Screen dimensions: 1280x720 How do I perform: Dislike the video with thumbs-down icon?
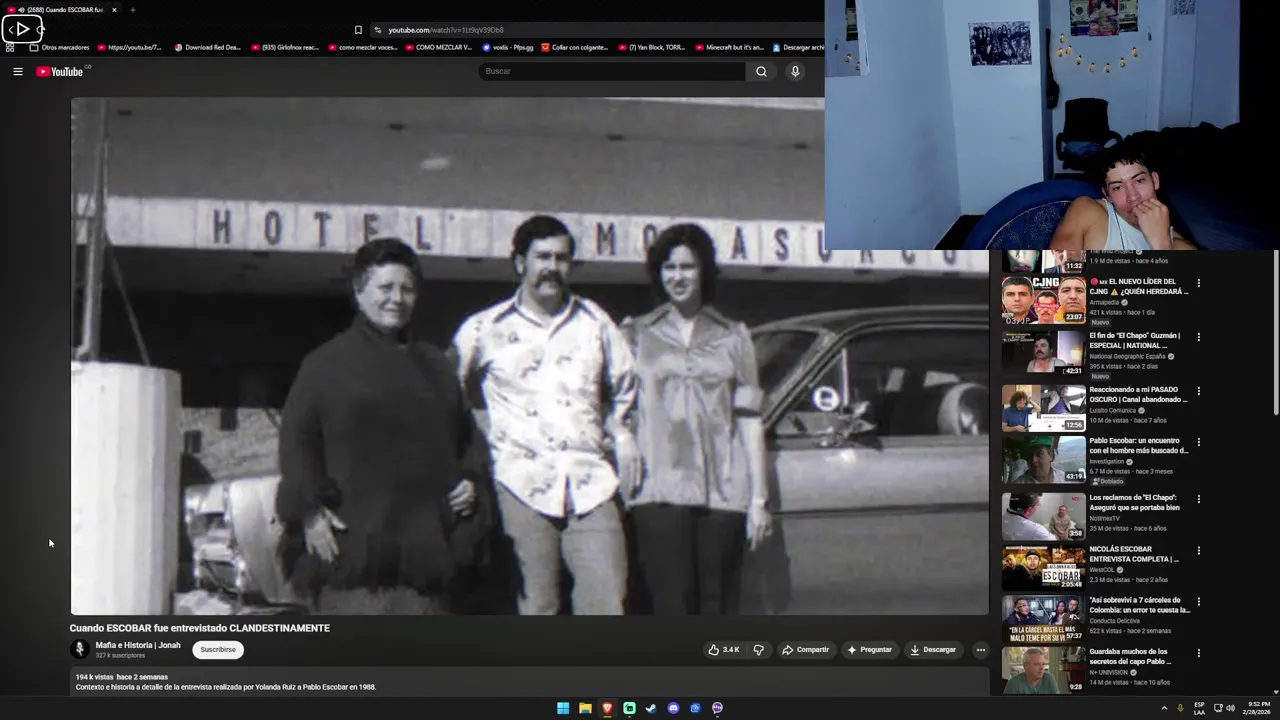pyautogui.click(x=759, y=650)
